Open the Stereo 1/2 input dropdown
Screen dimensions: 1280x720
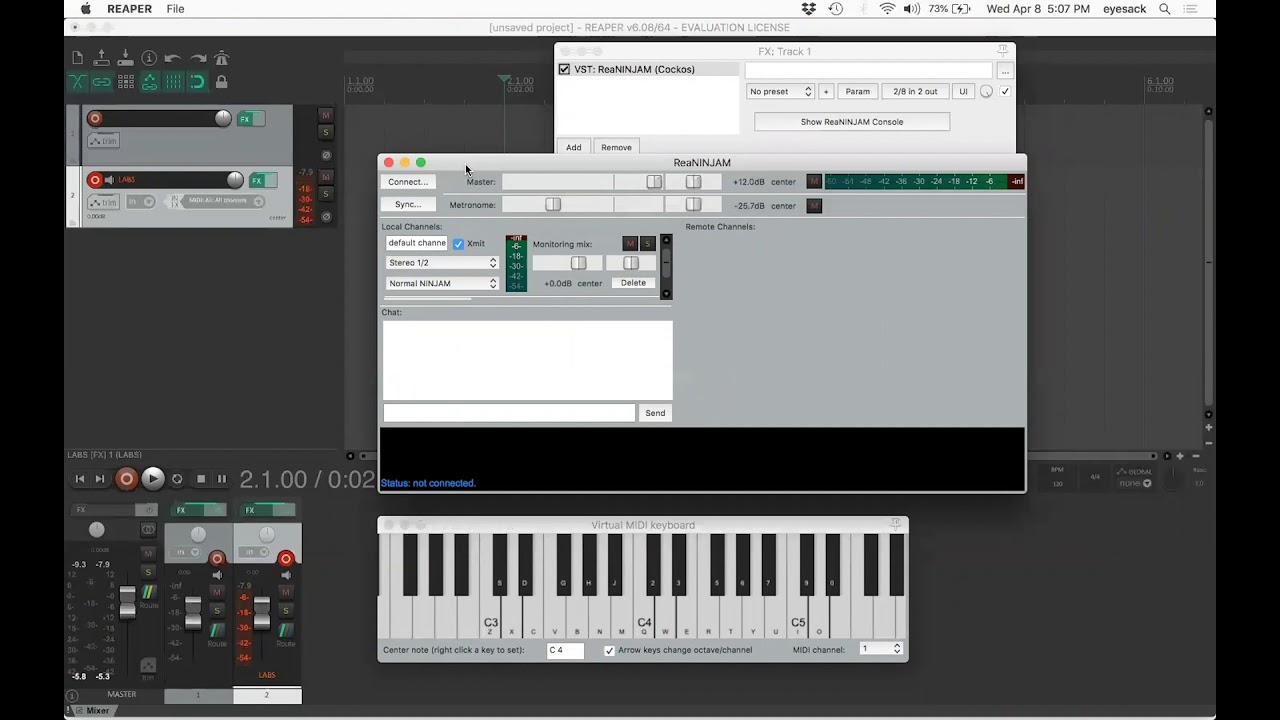point(442,263)
